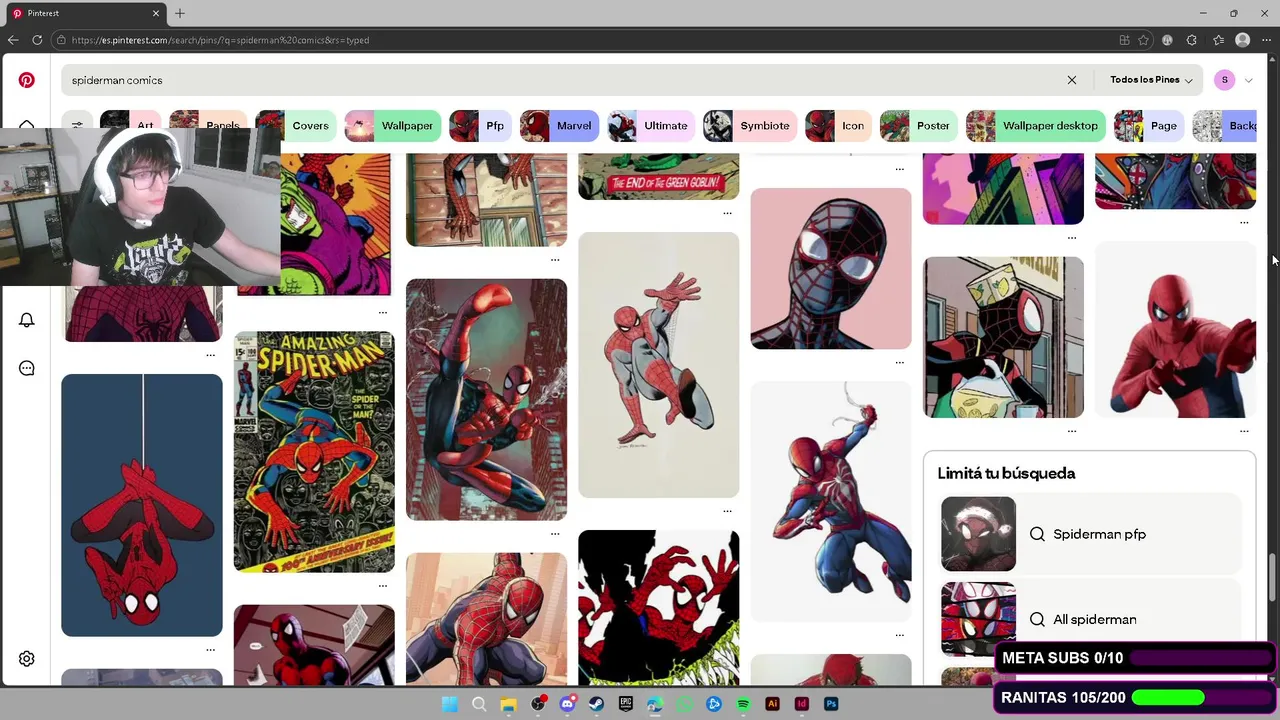The image size is (1280, 720).
Task: Click the scrollbar up arrow
Action: pos(1272,60)
